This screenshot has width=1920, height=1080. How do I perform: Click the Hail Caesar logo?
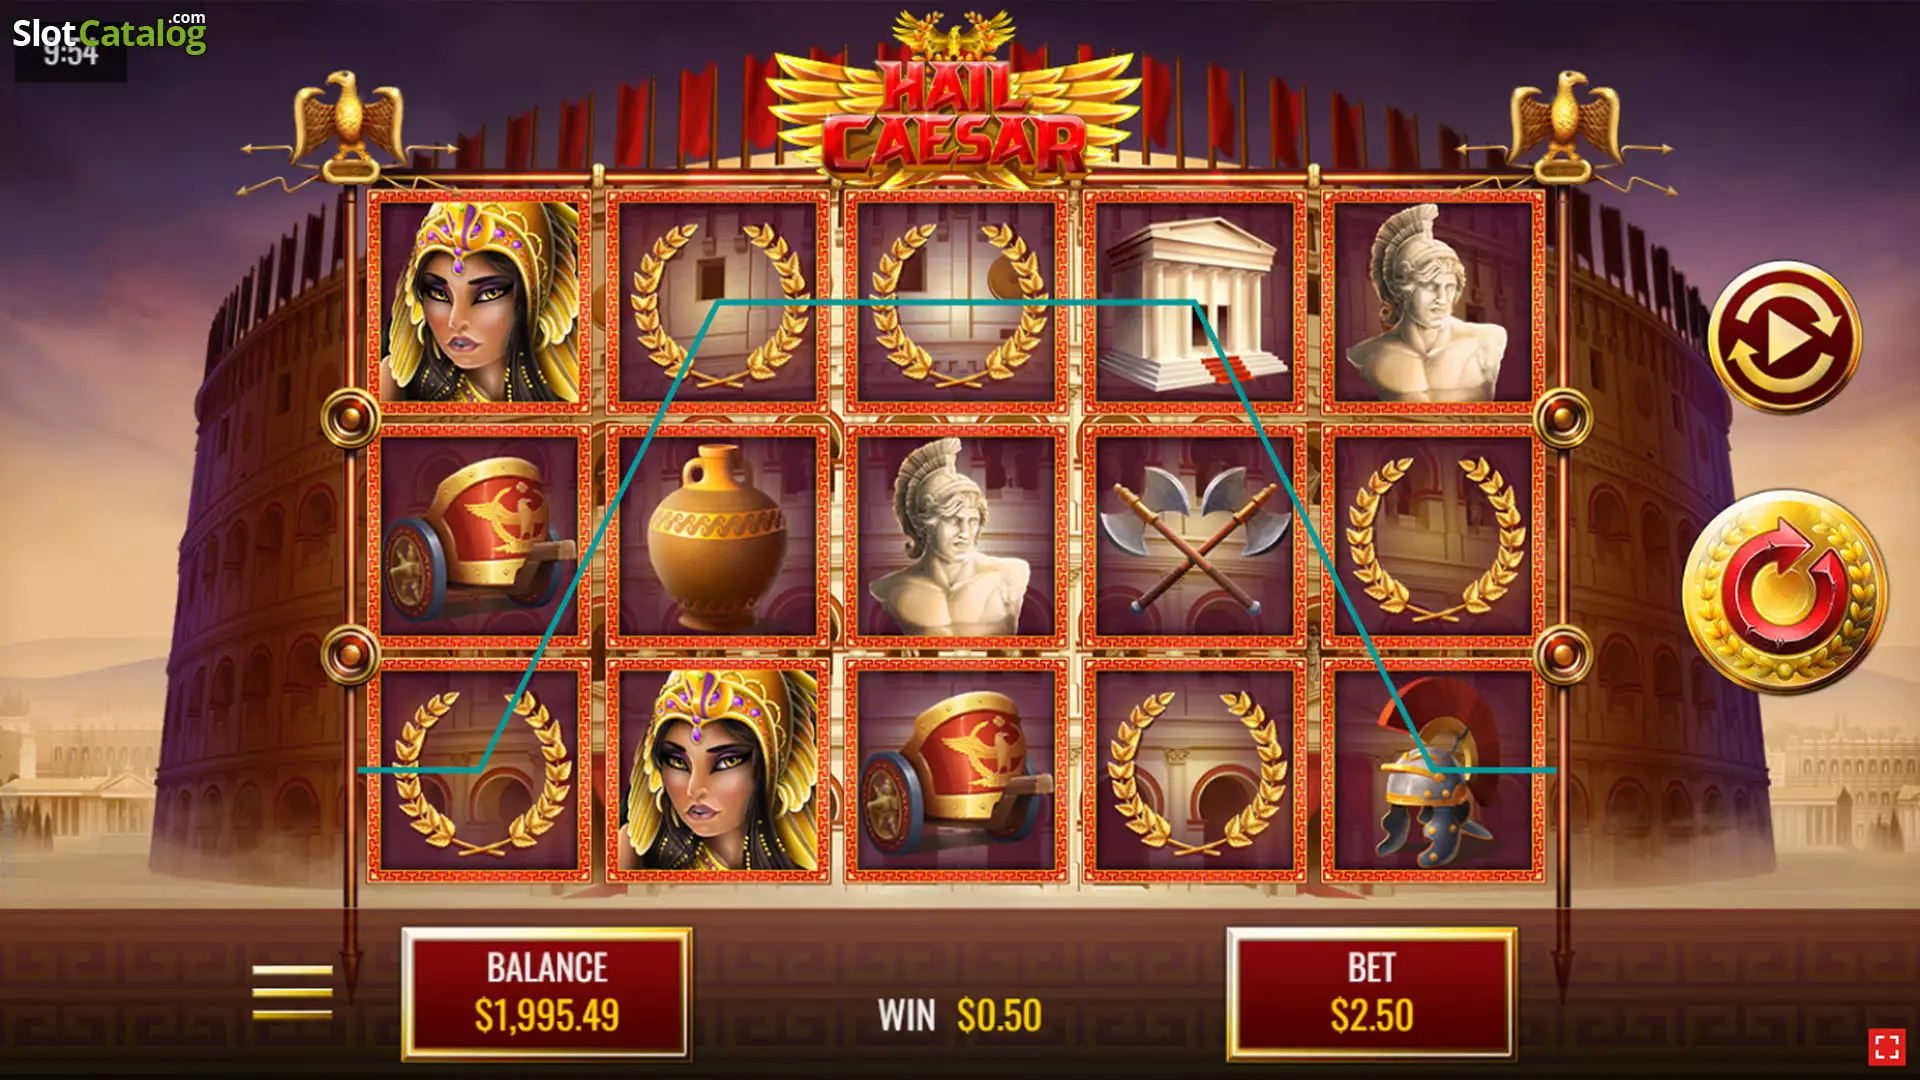(x=955, y=100)
